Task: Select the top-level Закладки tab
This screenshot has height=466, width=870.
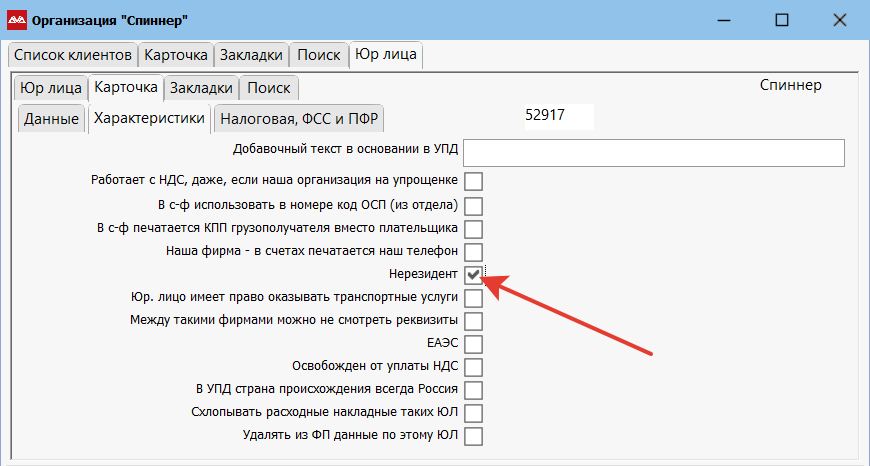Action: pyautogui.click(x=252, y=55)
